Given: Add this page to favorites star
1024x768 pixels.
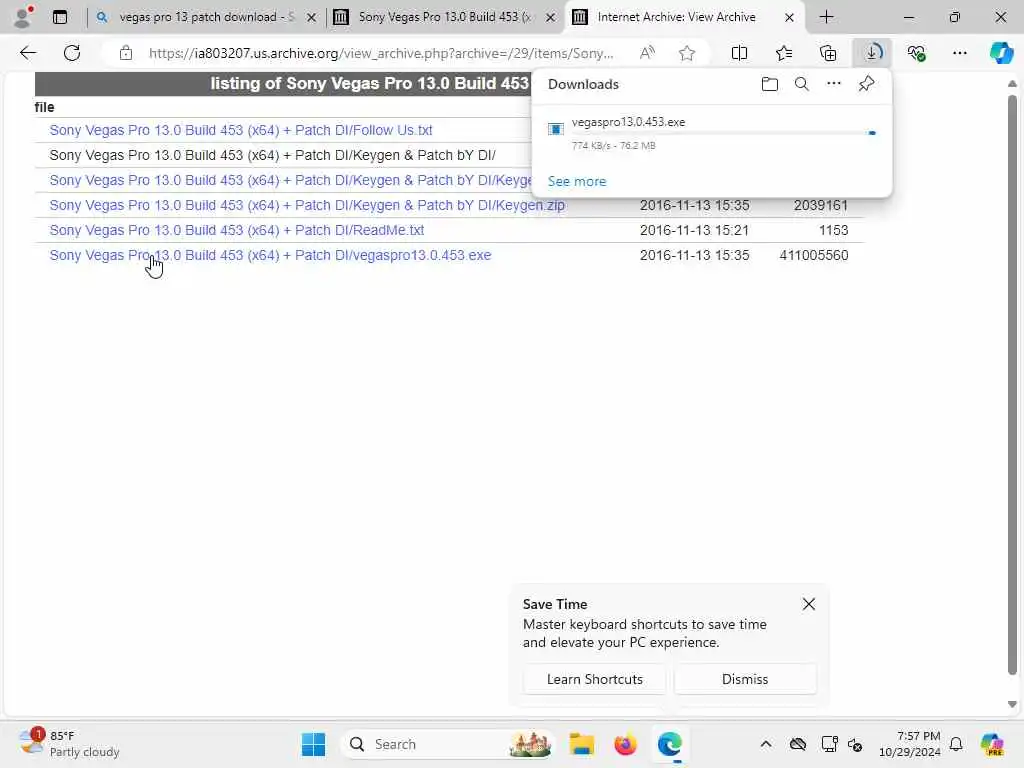Looking at the screenshot, I should [686, 53].
